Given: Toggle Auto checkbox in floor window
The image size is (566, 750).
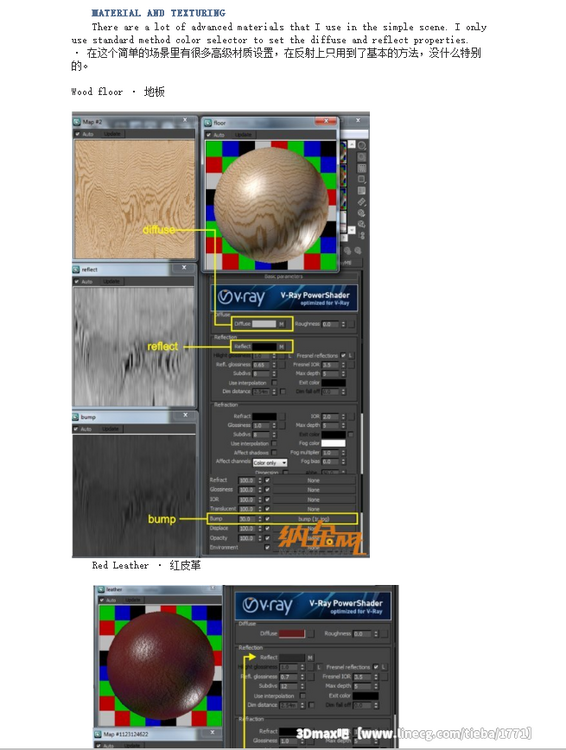Looking at the screenshot, I should coord(209,135).
